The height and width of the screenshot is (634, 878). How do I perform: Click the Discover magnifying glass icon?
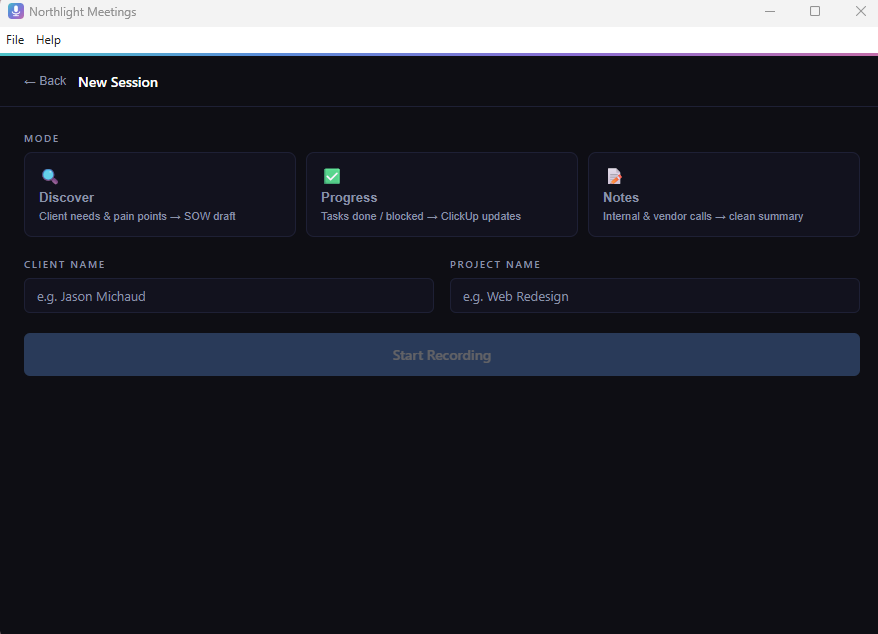click(x=50, y=176)
